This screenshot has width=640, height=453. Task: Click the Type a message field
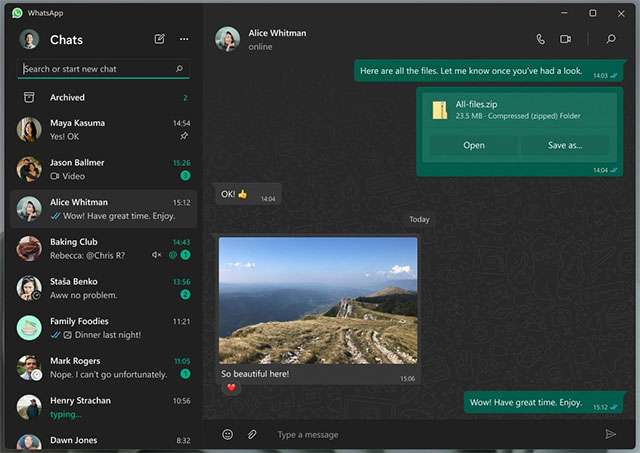coord(430,434)
